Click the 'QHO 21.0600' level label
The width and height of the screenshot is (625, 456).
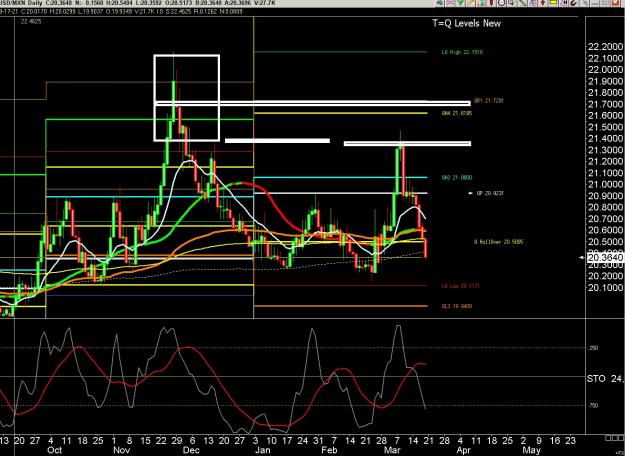pos(457,178)
